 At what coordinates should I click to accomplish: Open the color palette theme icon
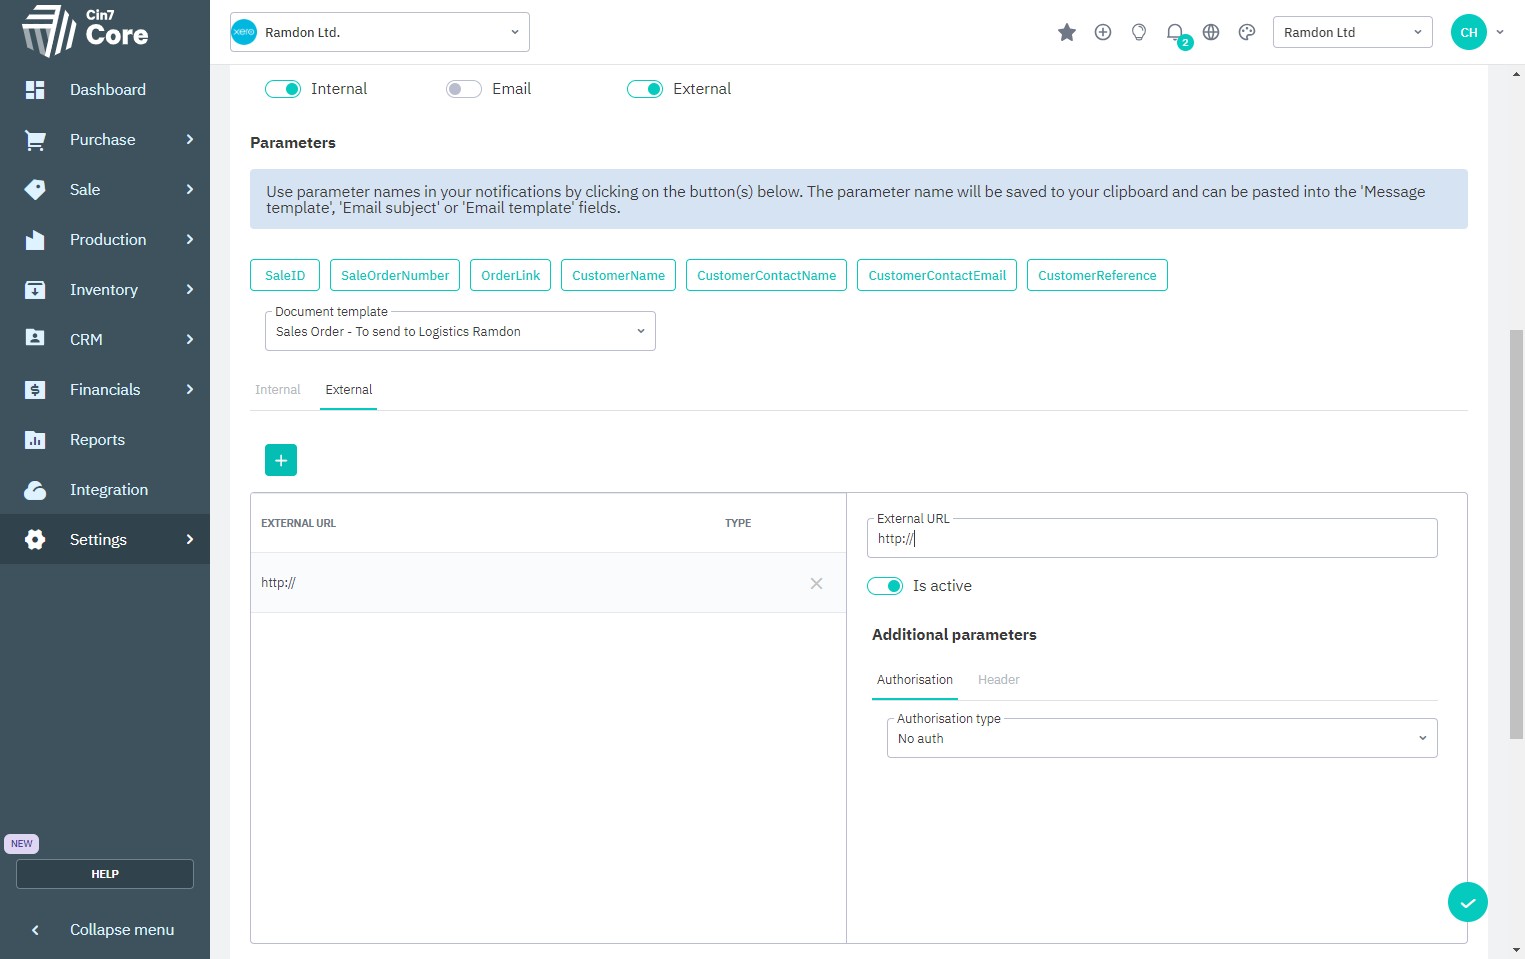[1246, 33]
